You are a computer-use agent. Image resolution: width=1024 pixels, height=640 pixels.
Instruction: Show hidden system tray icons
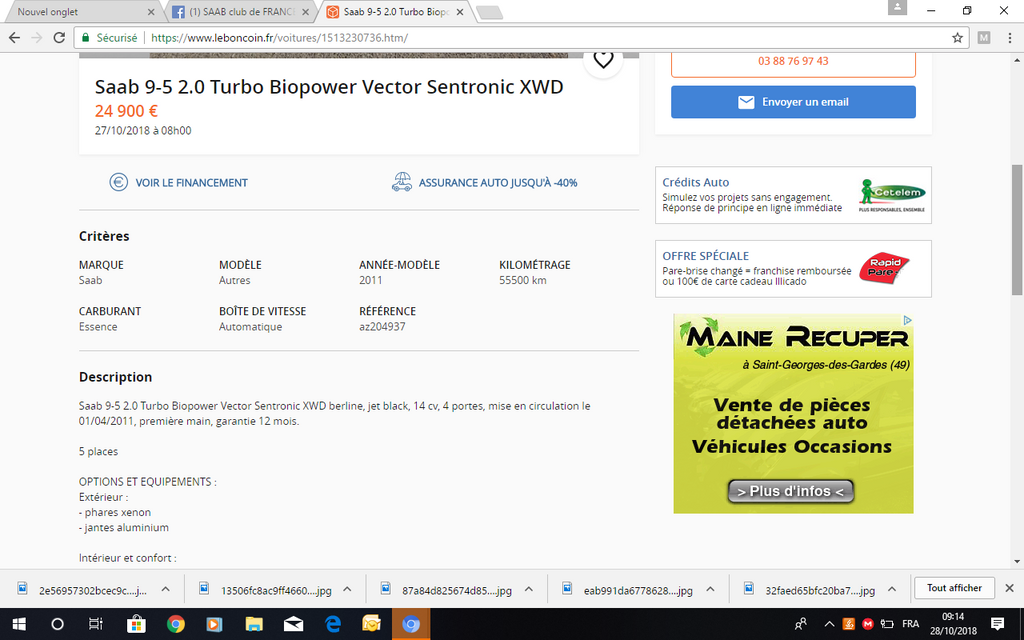(829, 624)
